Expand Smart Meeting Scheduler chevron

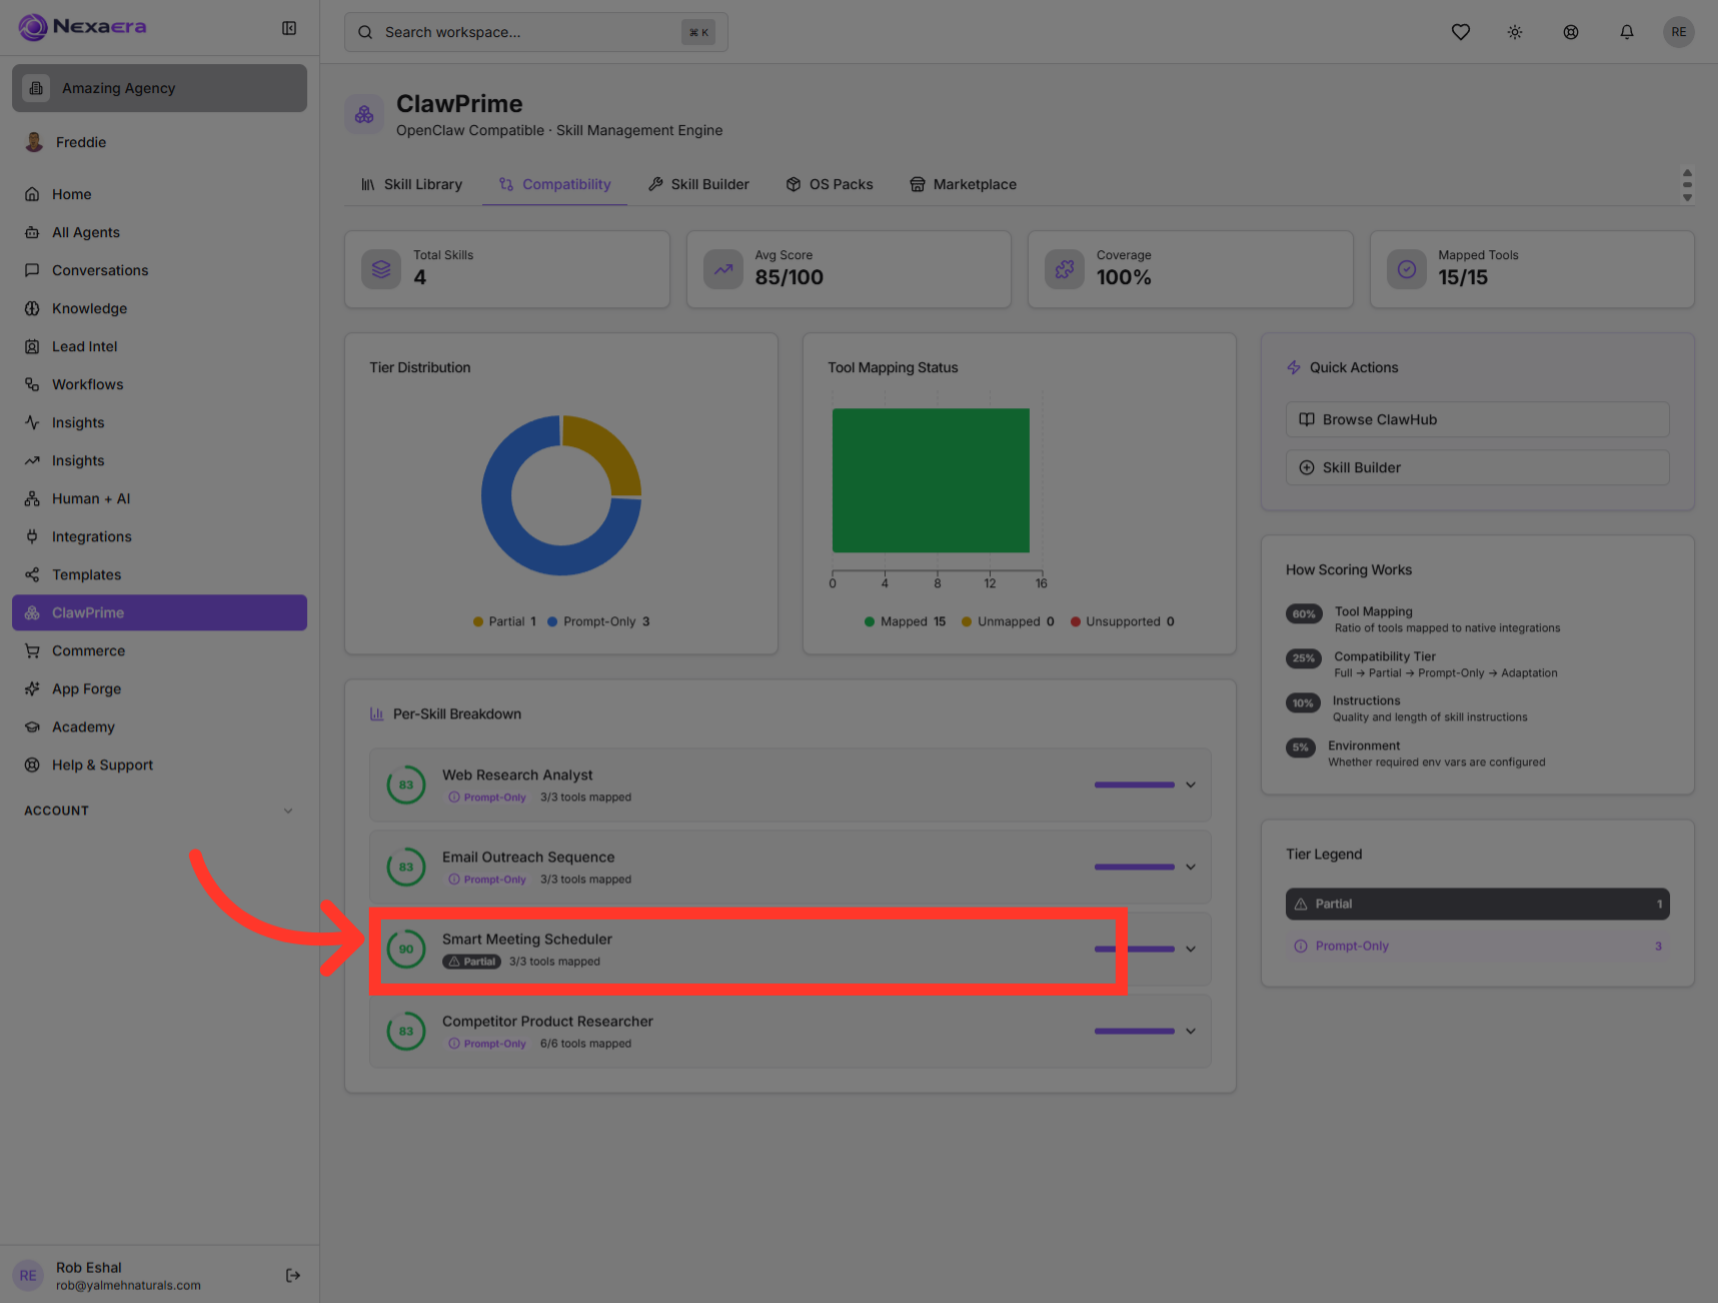click(x=1190, y=949)
